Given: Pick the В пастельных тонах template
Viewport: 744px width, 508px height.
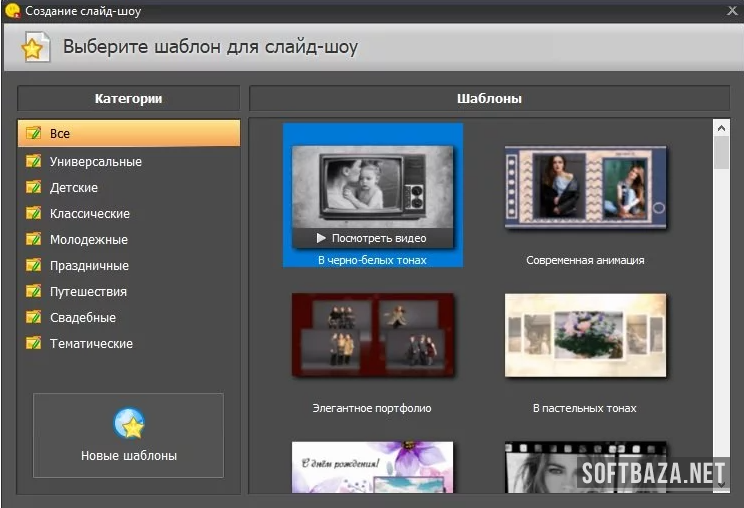Looking at the screenshot, I should click(x=585, y=336).
